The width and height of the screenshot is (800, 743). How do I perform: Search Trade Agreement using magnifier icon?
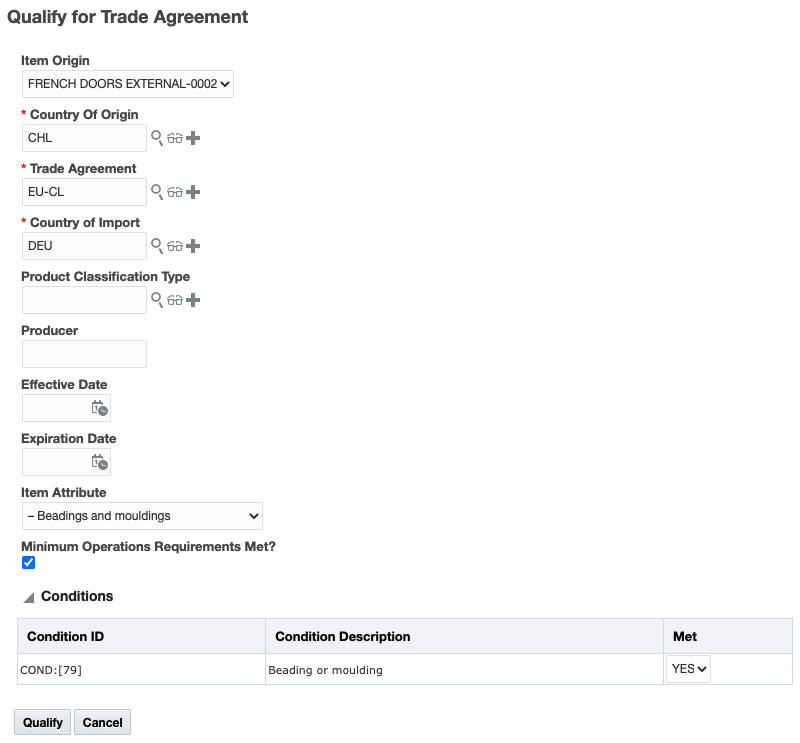[x=157, y=192]
